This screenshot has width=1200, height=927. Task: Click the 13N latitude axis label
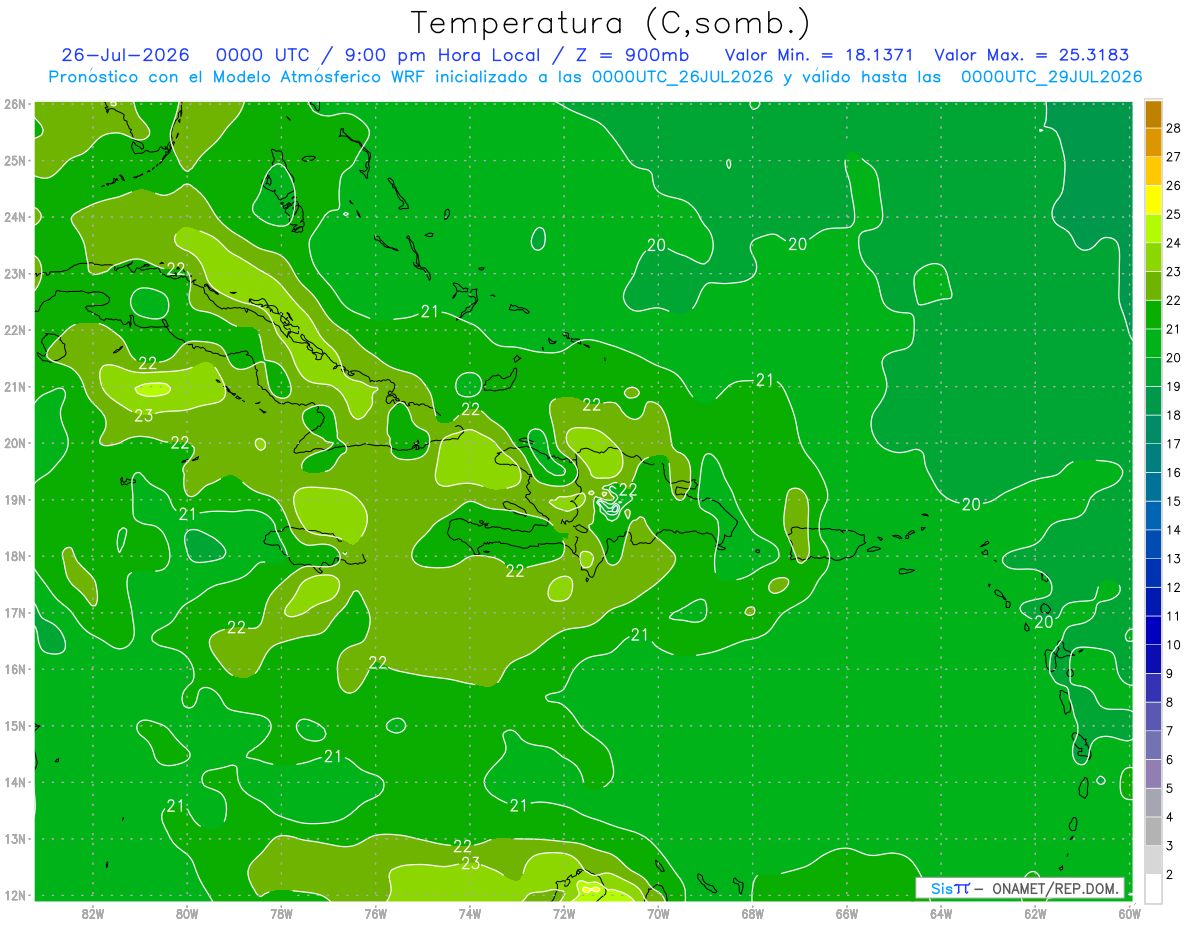[x=14, y=839]
